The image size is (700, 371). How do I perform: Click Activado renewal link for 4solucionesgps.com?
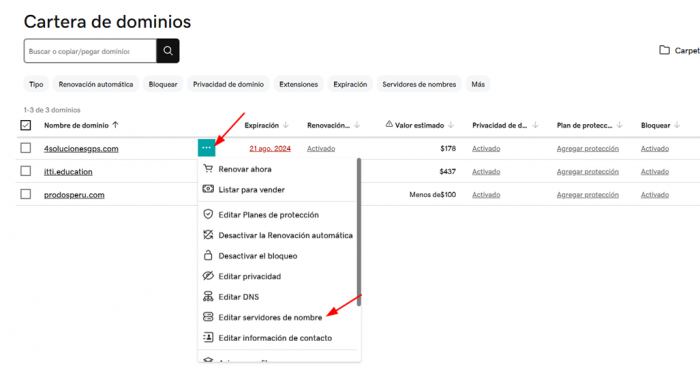(321, 149)
